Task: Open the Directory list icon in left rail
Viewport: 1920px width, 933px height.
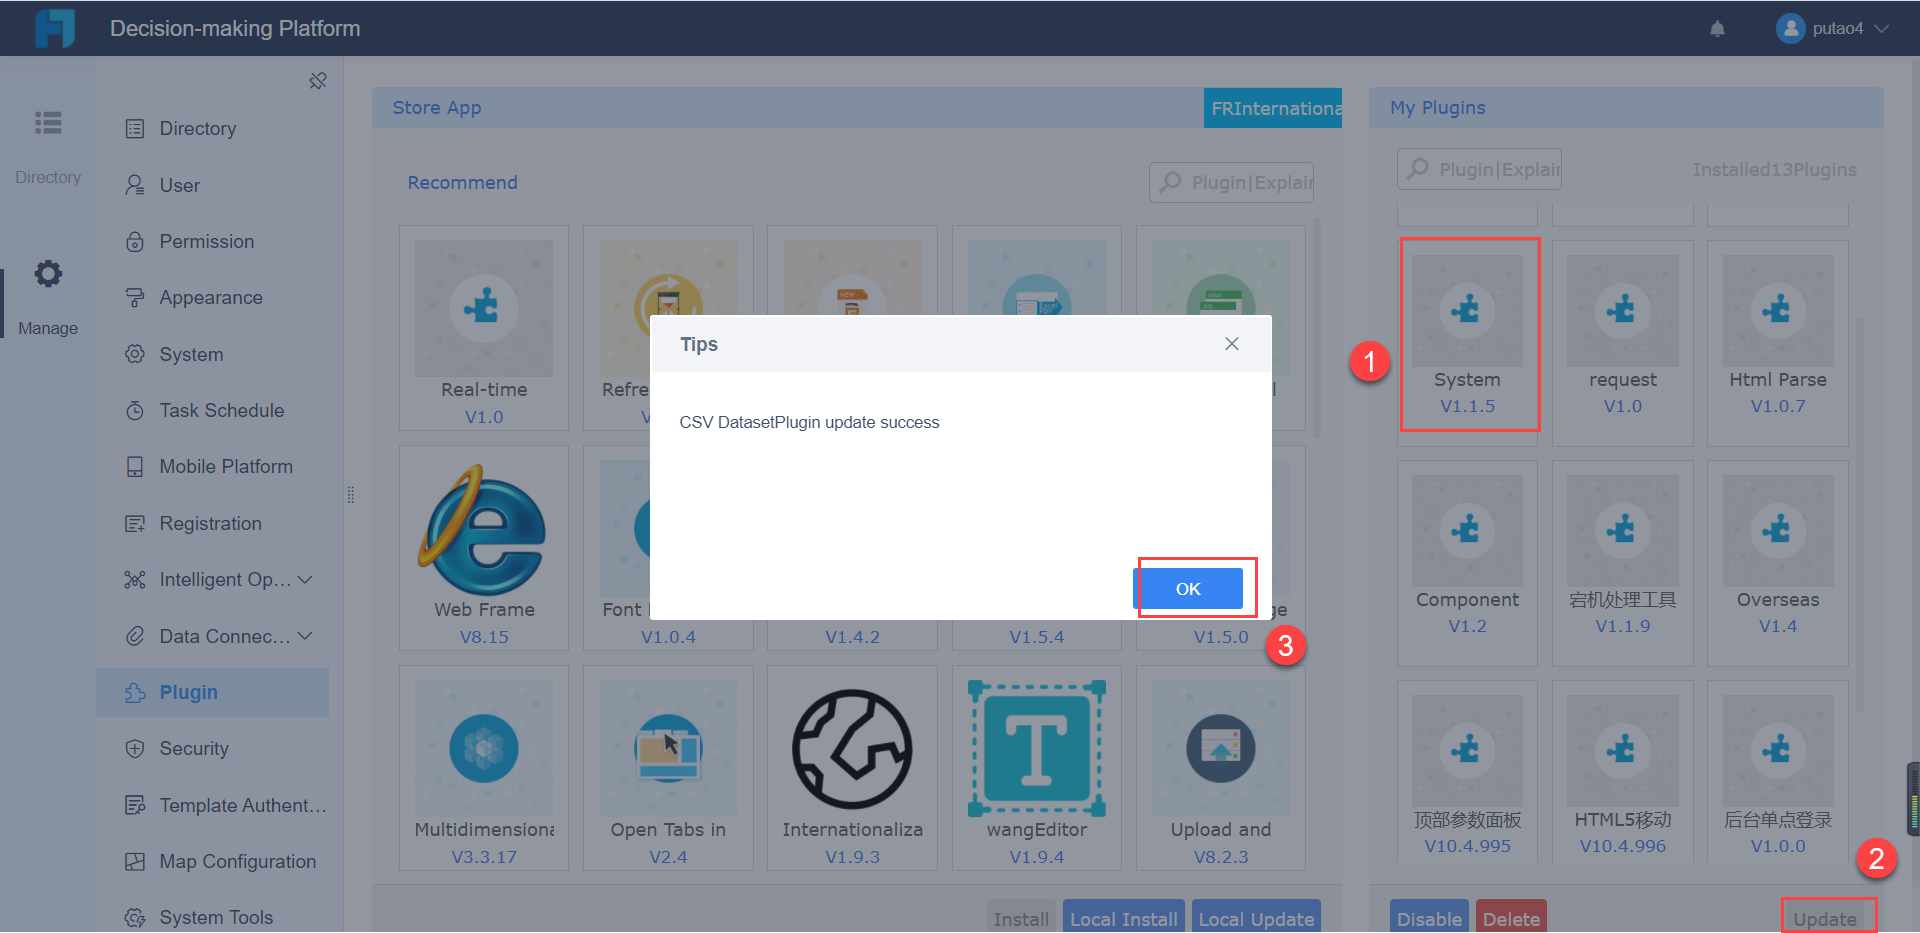Action: click(48, 123)
